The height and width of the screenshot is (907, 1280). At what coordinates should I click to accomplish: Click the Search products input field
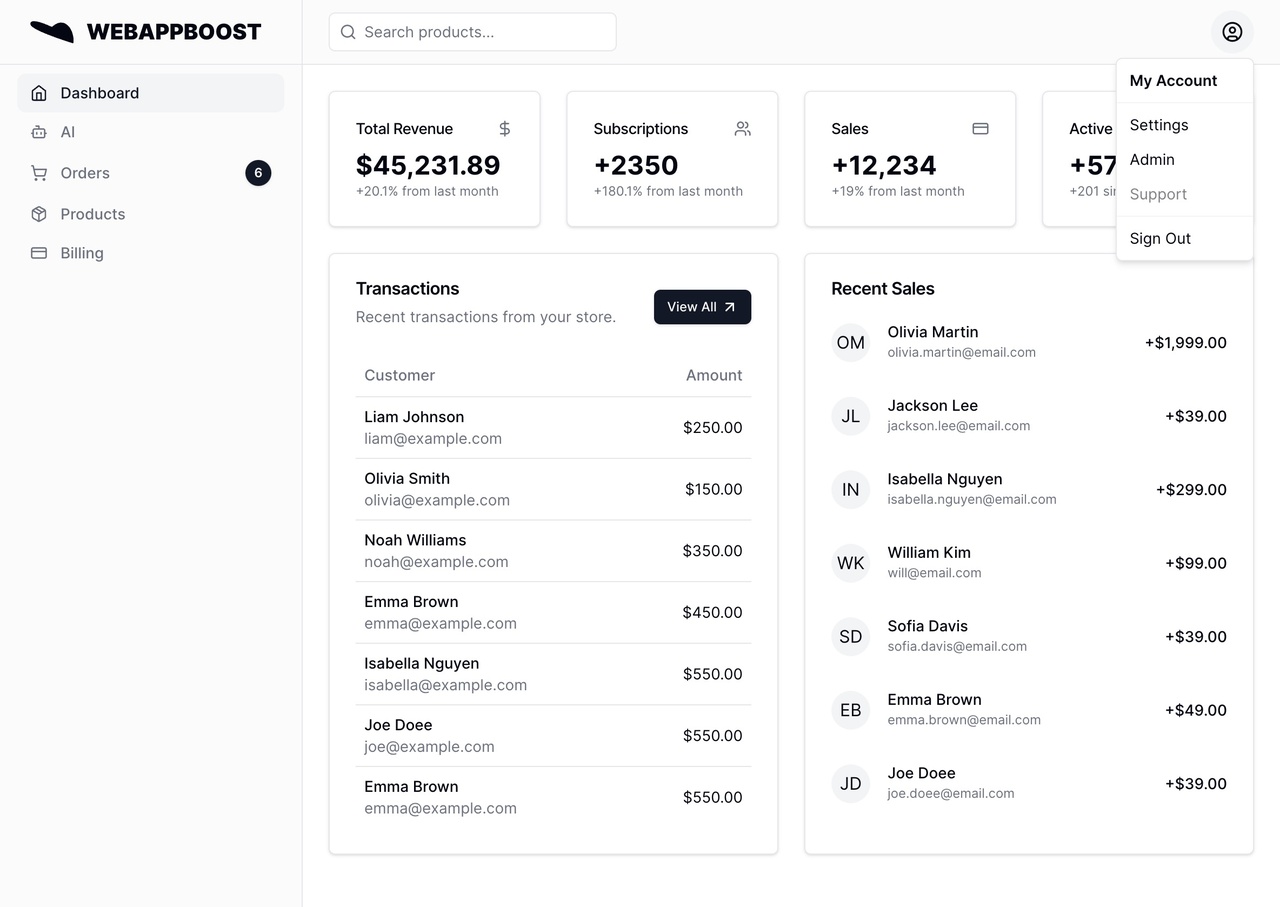pos(472,31)
